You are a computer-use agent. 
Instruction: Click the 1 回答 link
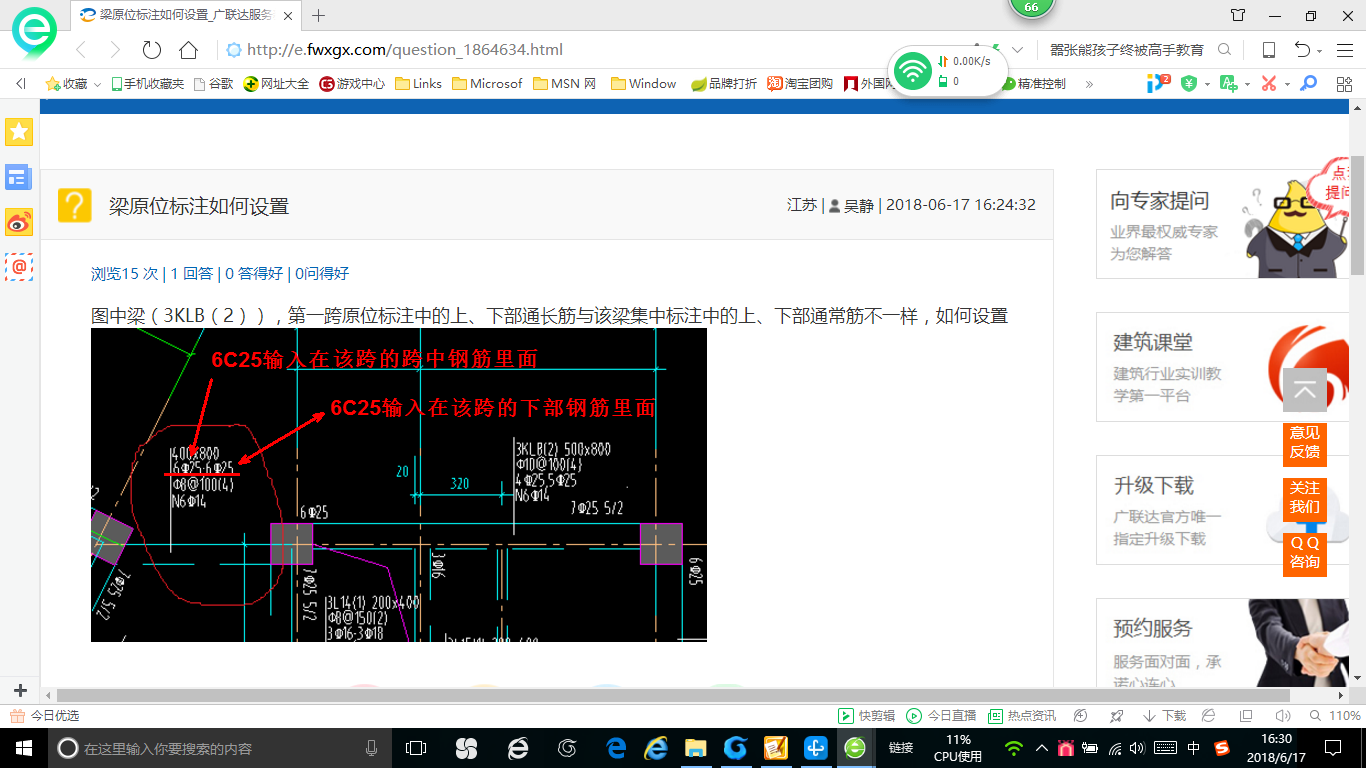tap(191, 273)
